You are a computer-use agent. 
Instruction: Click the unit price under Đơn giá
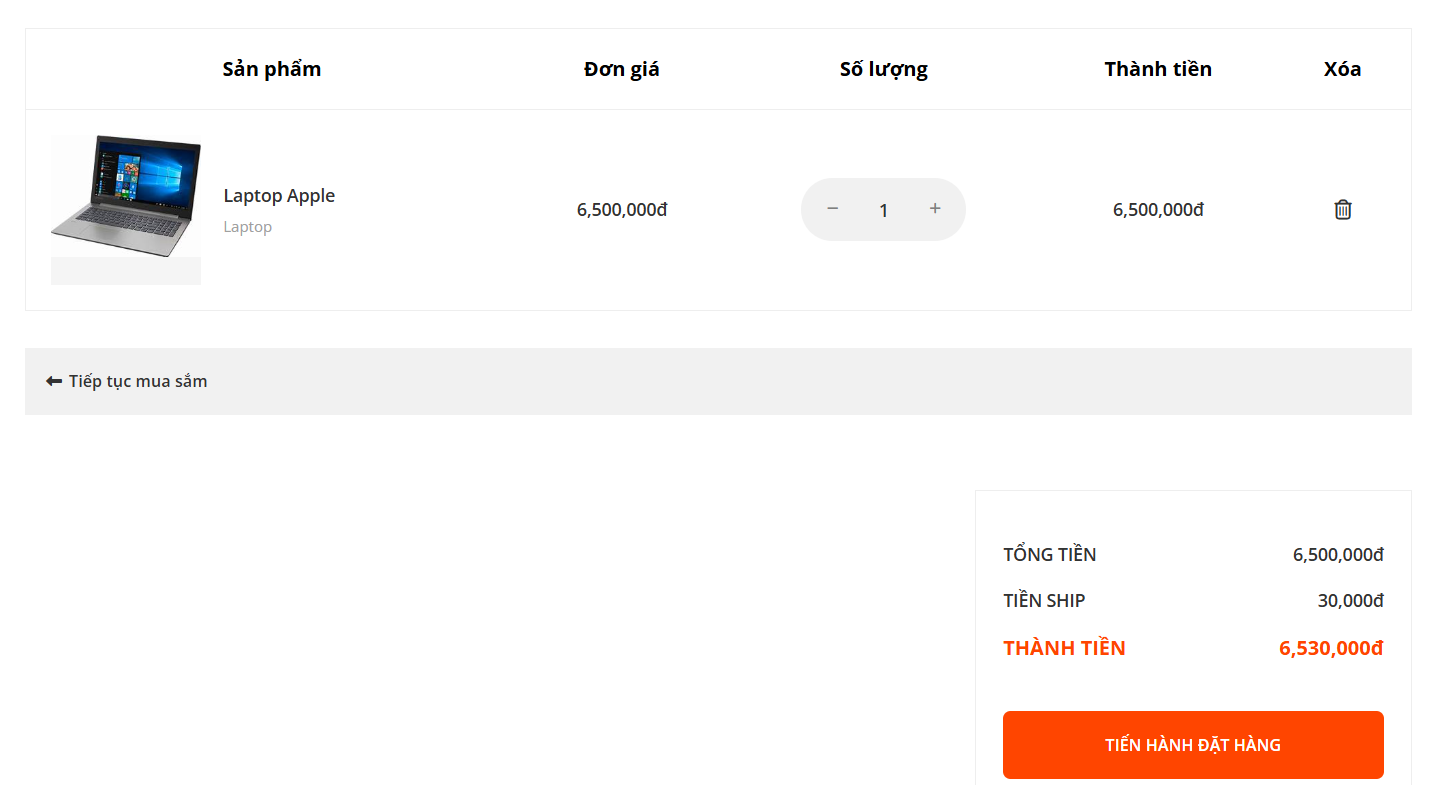click(621, 210)
